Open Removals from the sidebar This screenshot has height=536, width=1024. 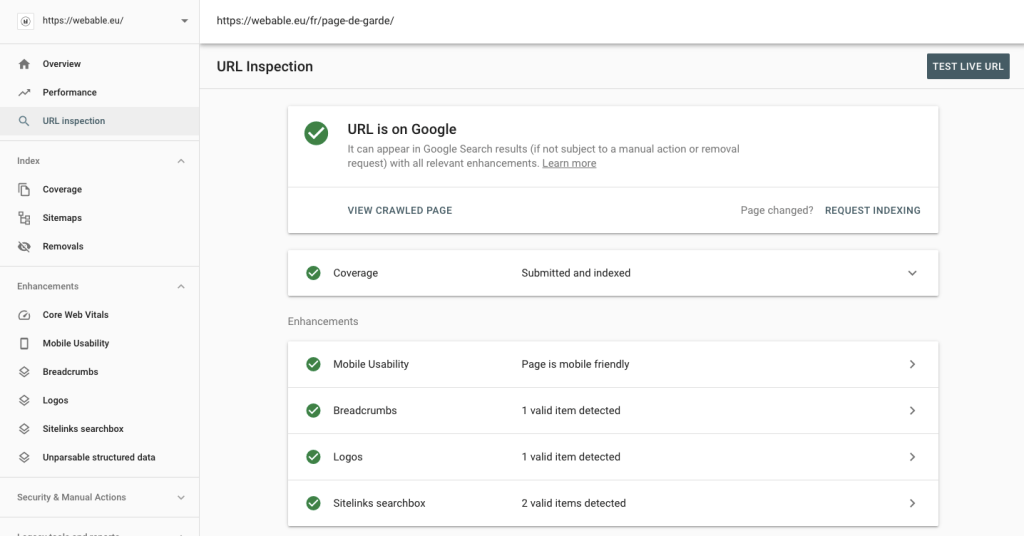[100, 247]
